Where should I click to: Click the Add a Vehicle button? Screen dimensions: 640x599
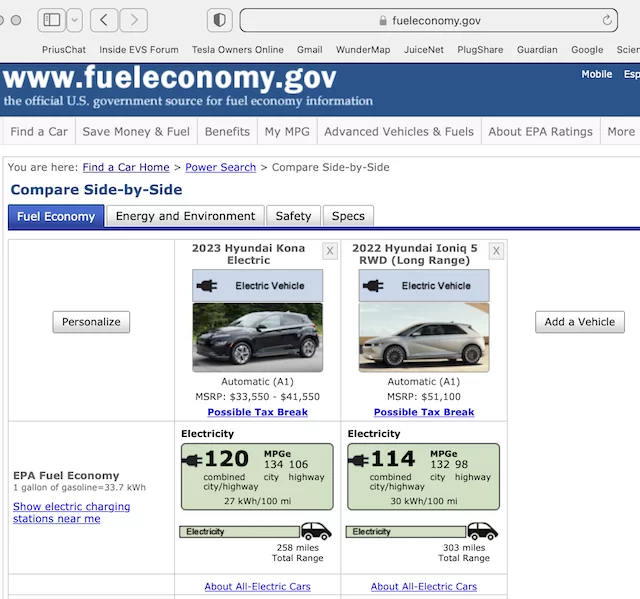580,322
